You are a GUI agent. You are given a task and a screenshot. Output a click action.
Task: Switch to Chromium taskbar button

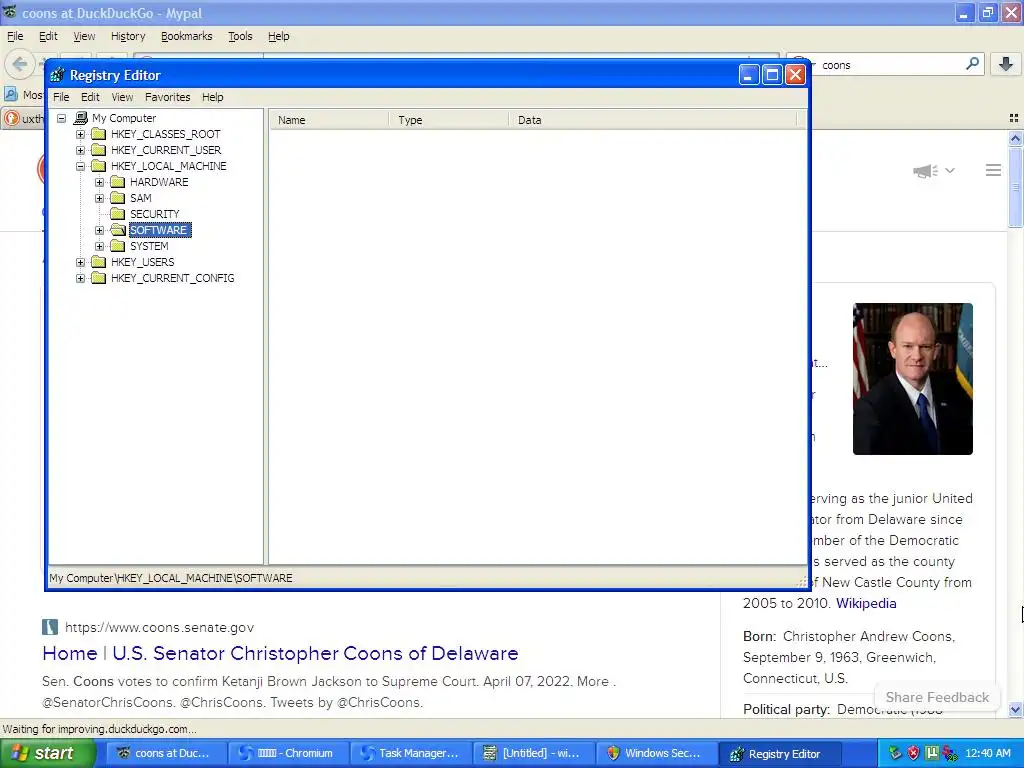pos(287,754)
